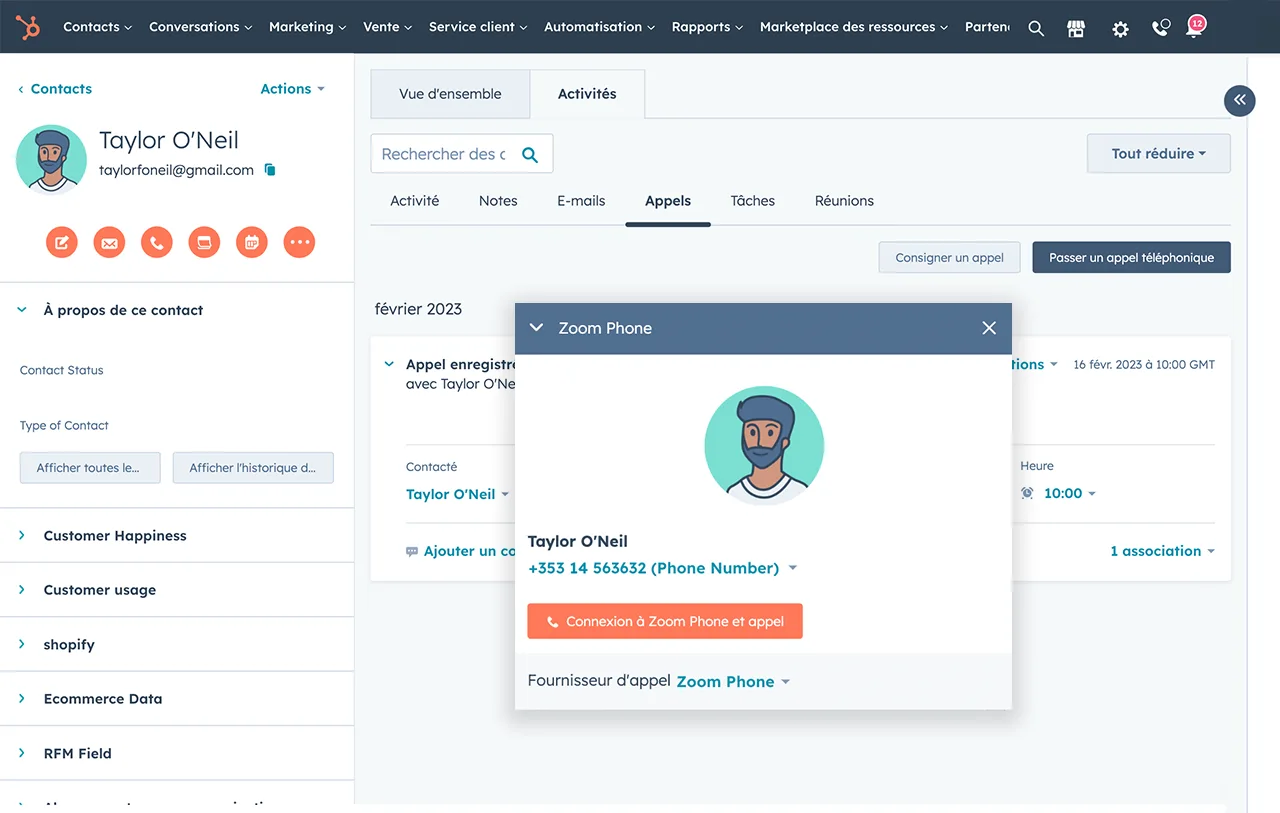Click the orange create note icon

(x=61, y=242)
